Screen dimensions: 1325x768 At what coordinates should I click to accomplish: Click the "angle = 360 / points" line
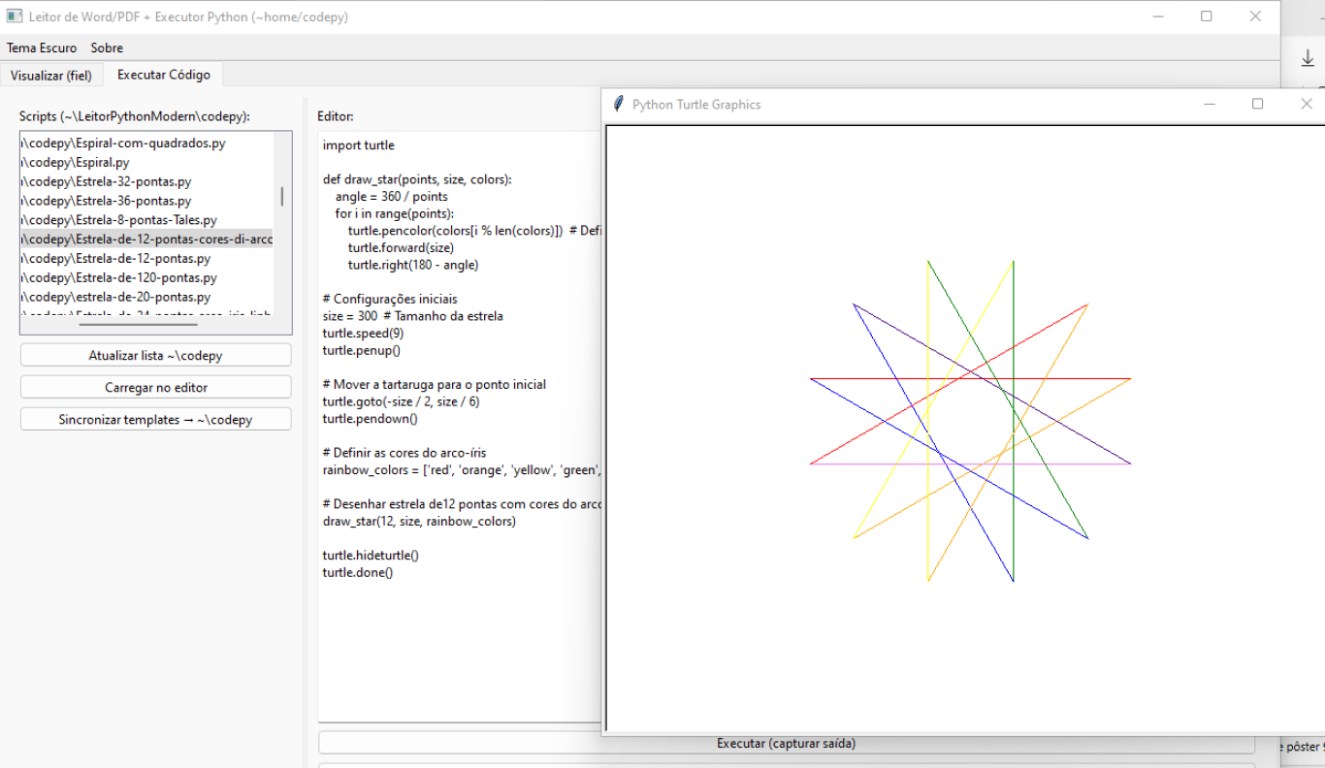pos(392,197)
